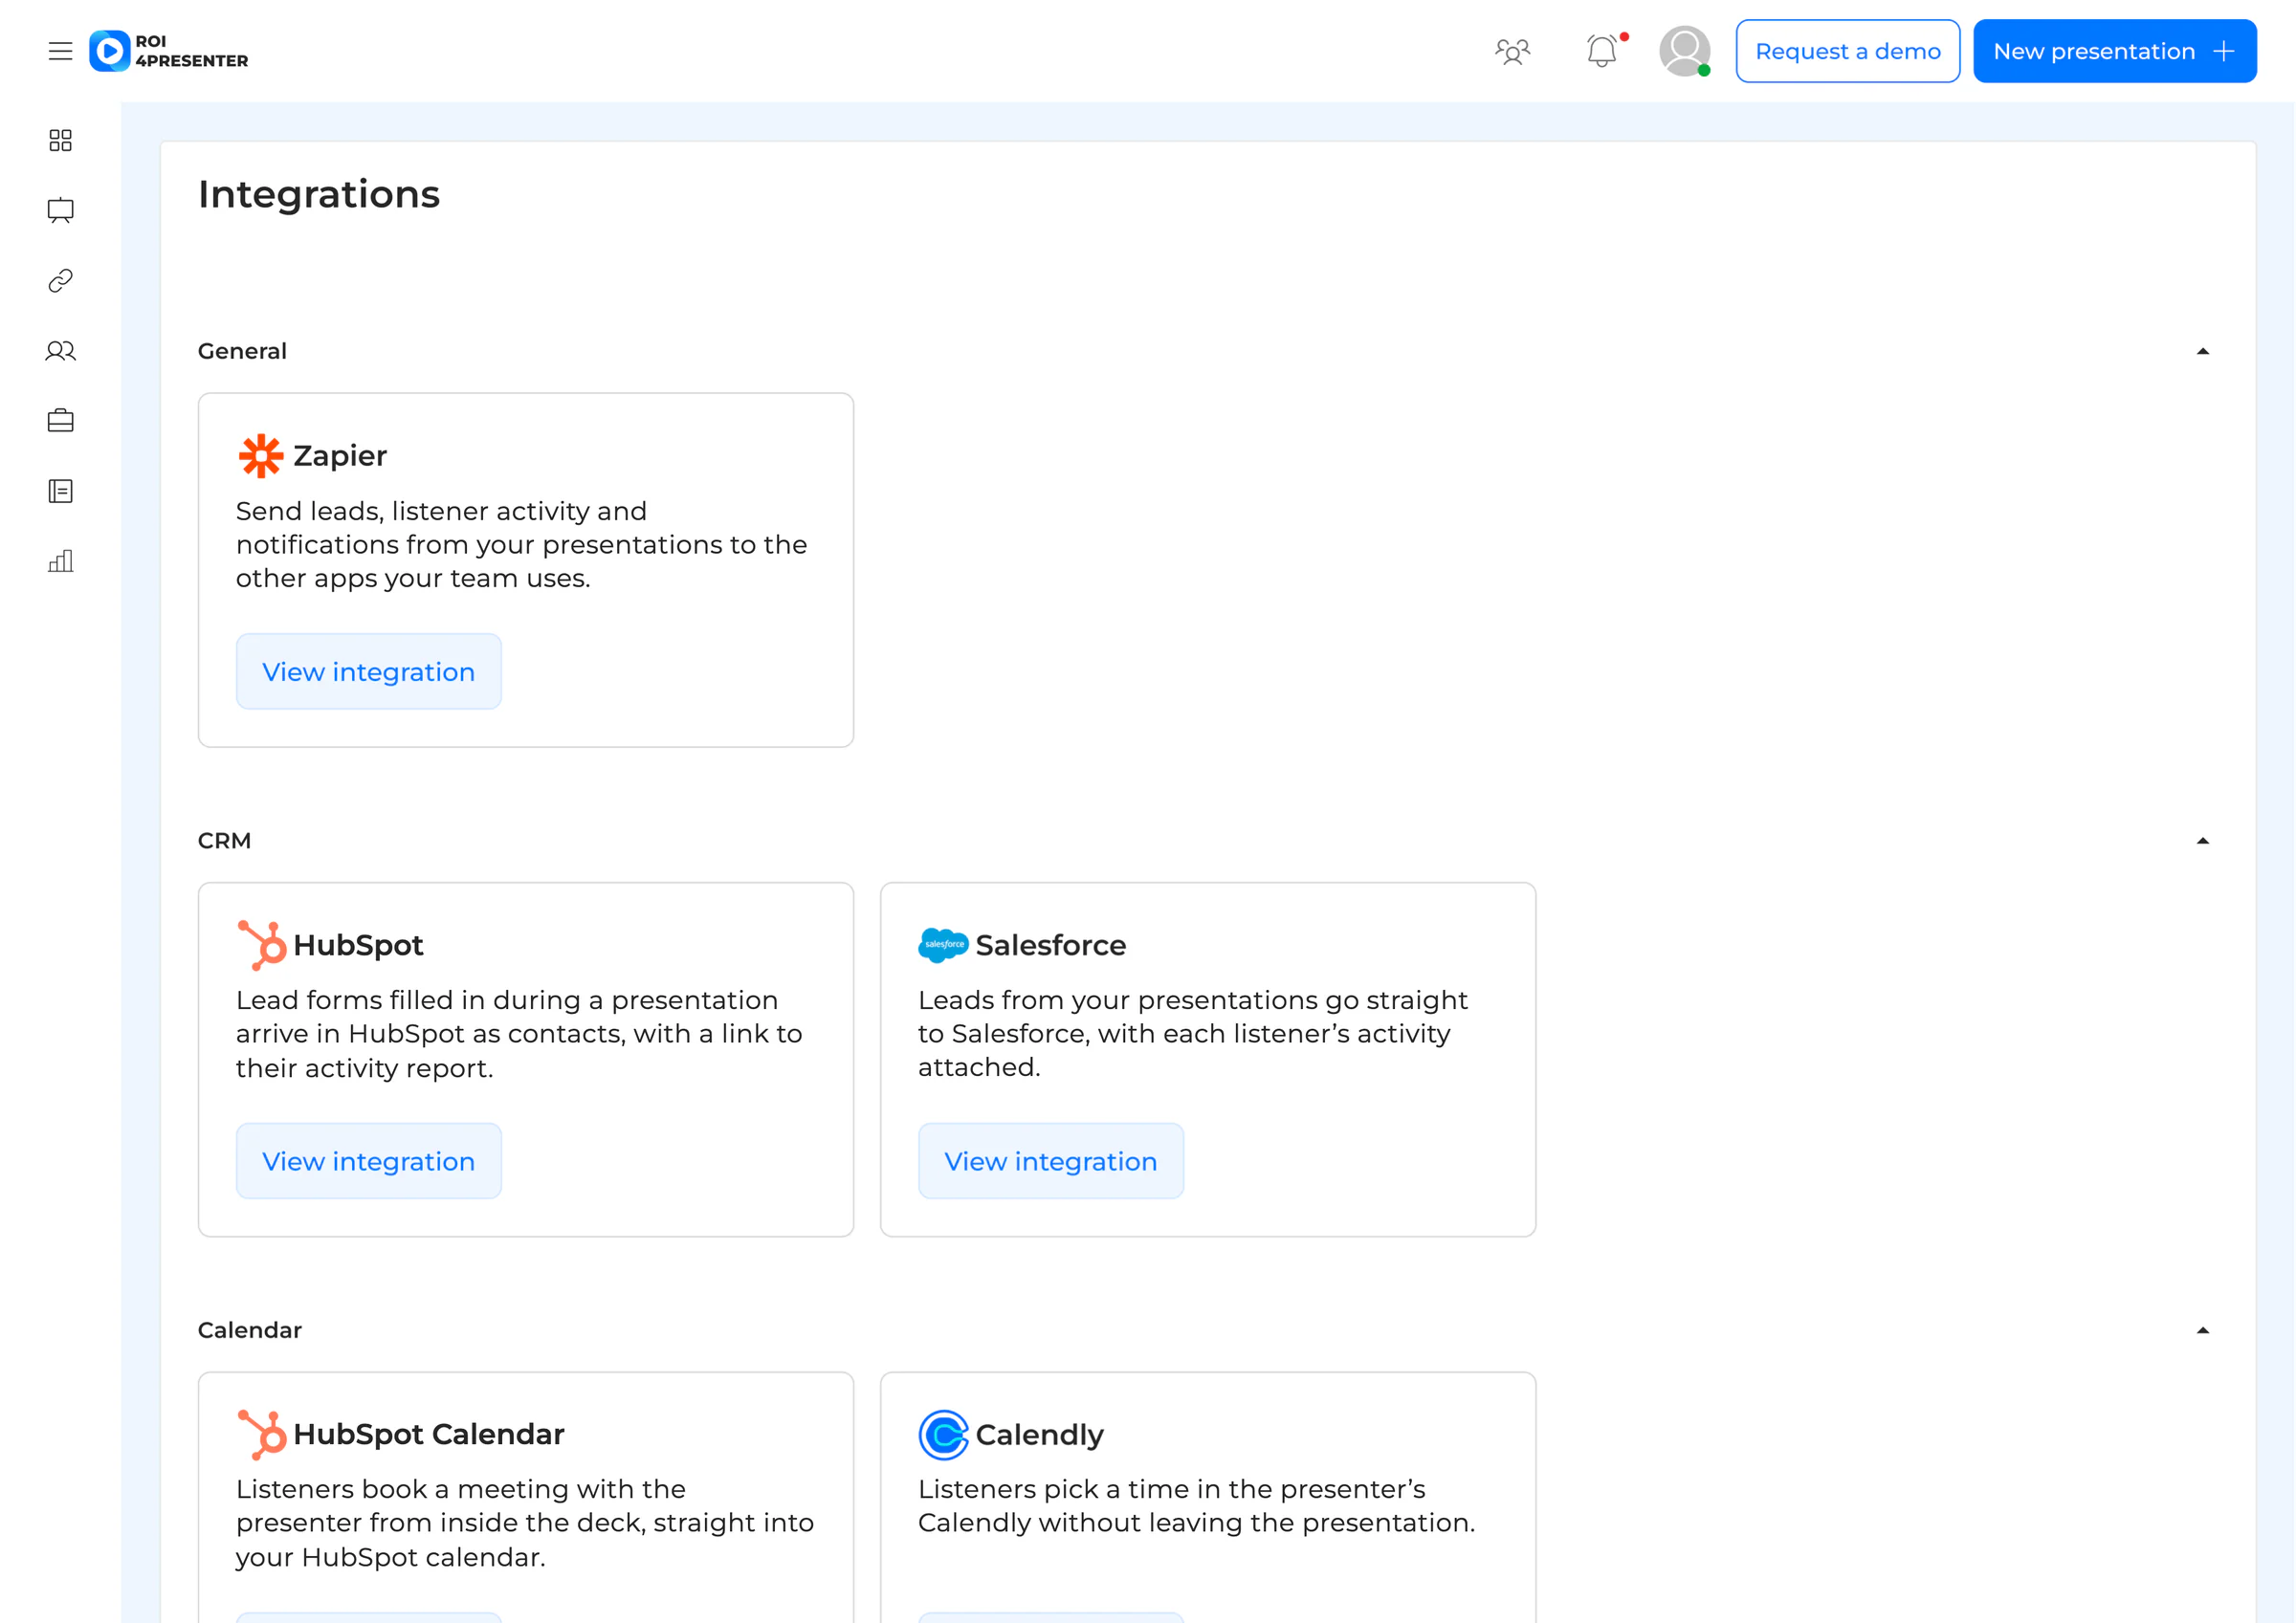Collapse the Calendar section
The image size is (2296, 1623).
(2202, 1330)
